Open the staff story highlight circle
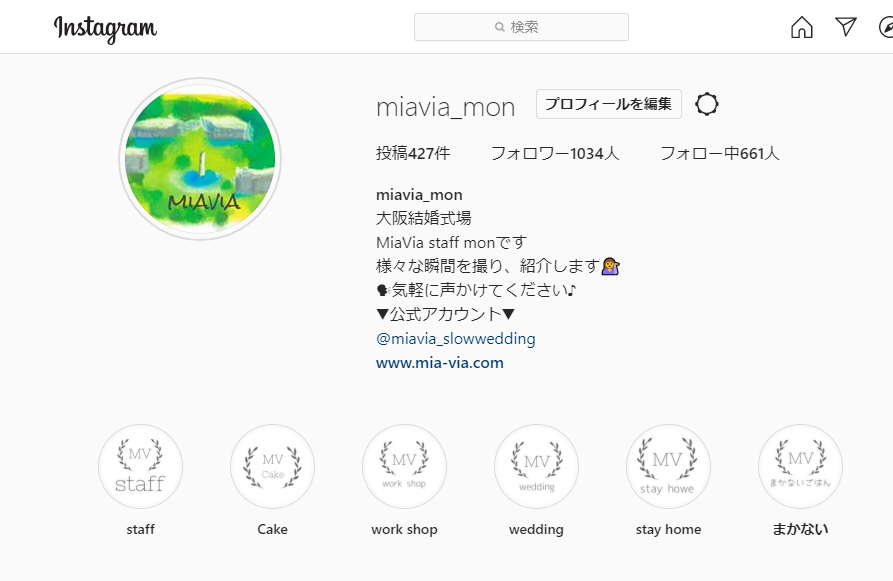The height and width of the screenshot is (581, 893). pyautogui.click(x=140, y=467)
